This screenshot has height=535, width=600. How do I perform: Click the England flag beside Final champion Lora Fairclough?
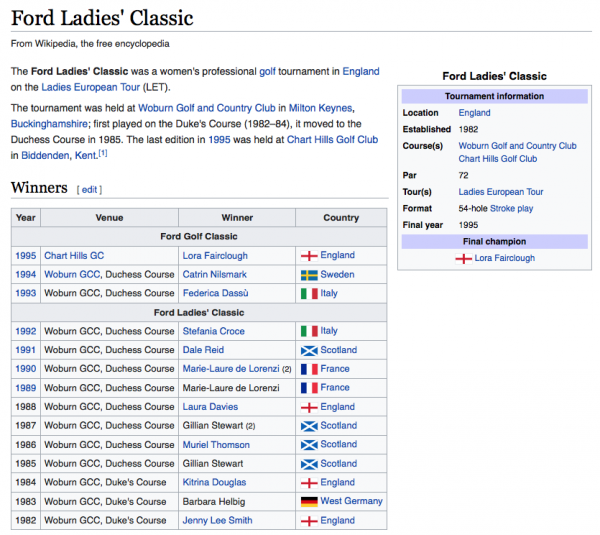point(463,259)
